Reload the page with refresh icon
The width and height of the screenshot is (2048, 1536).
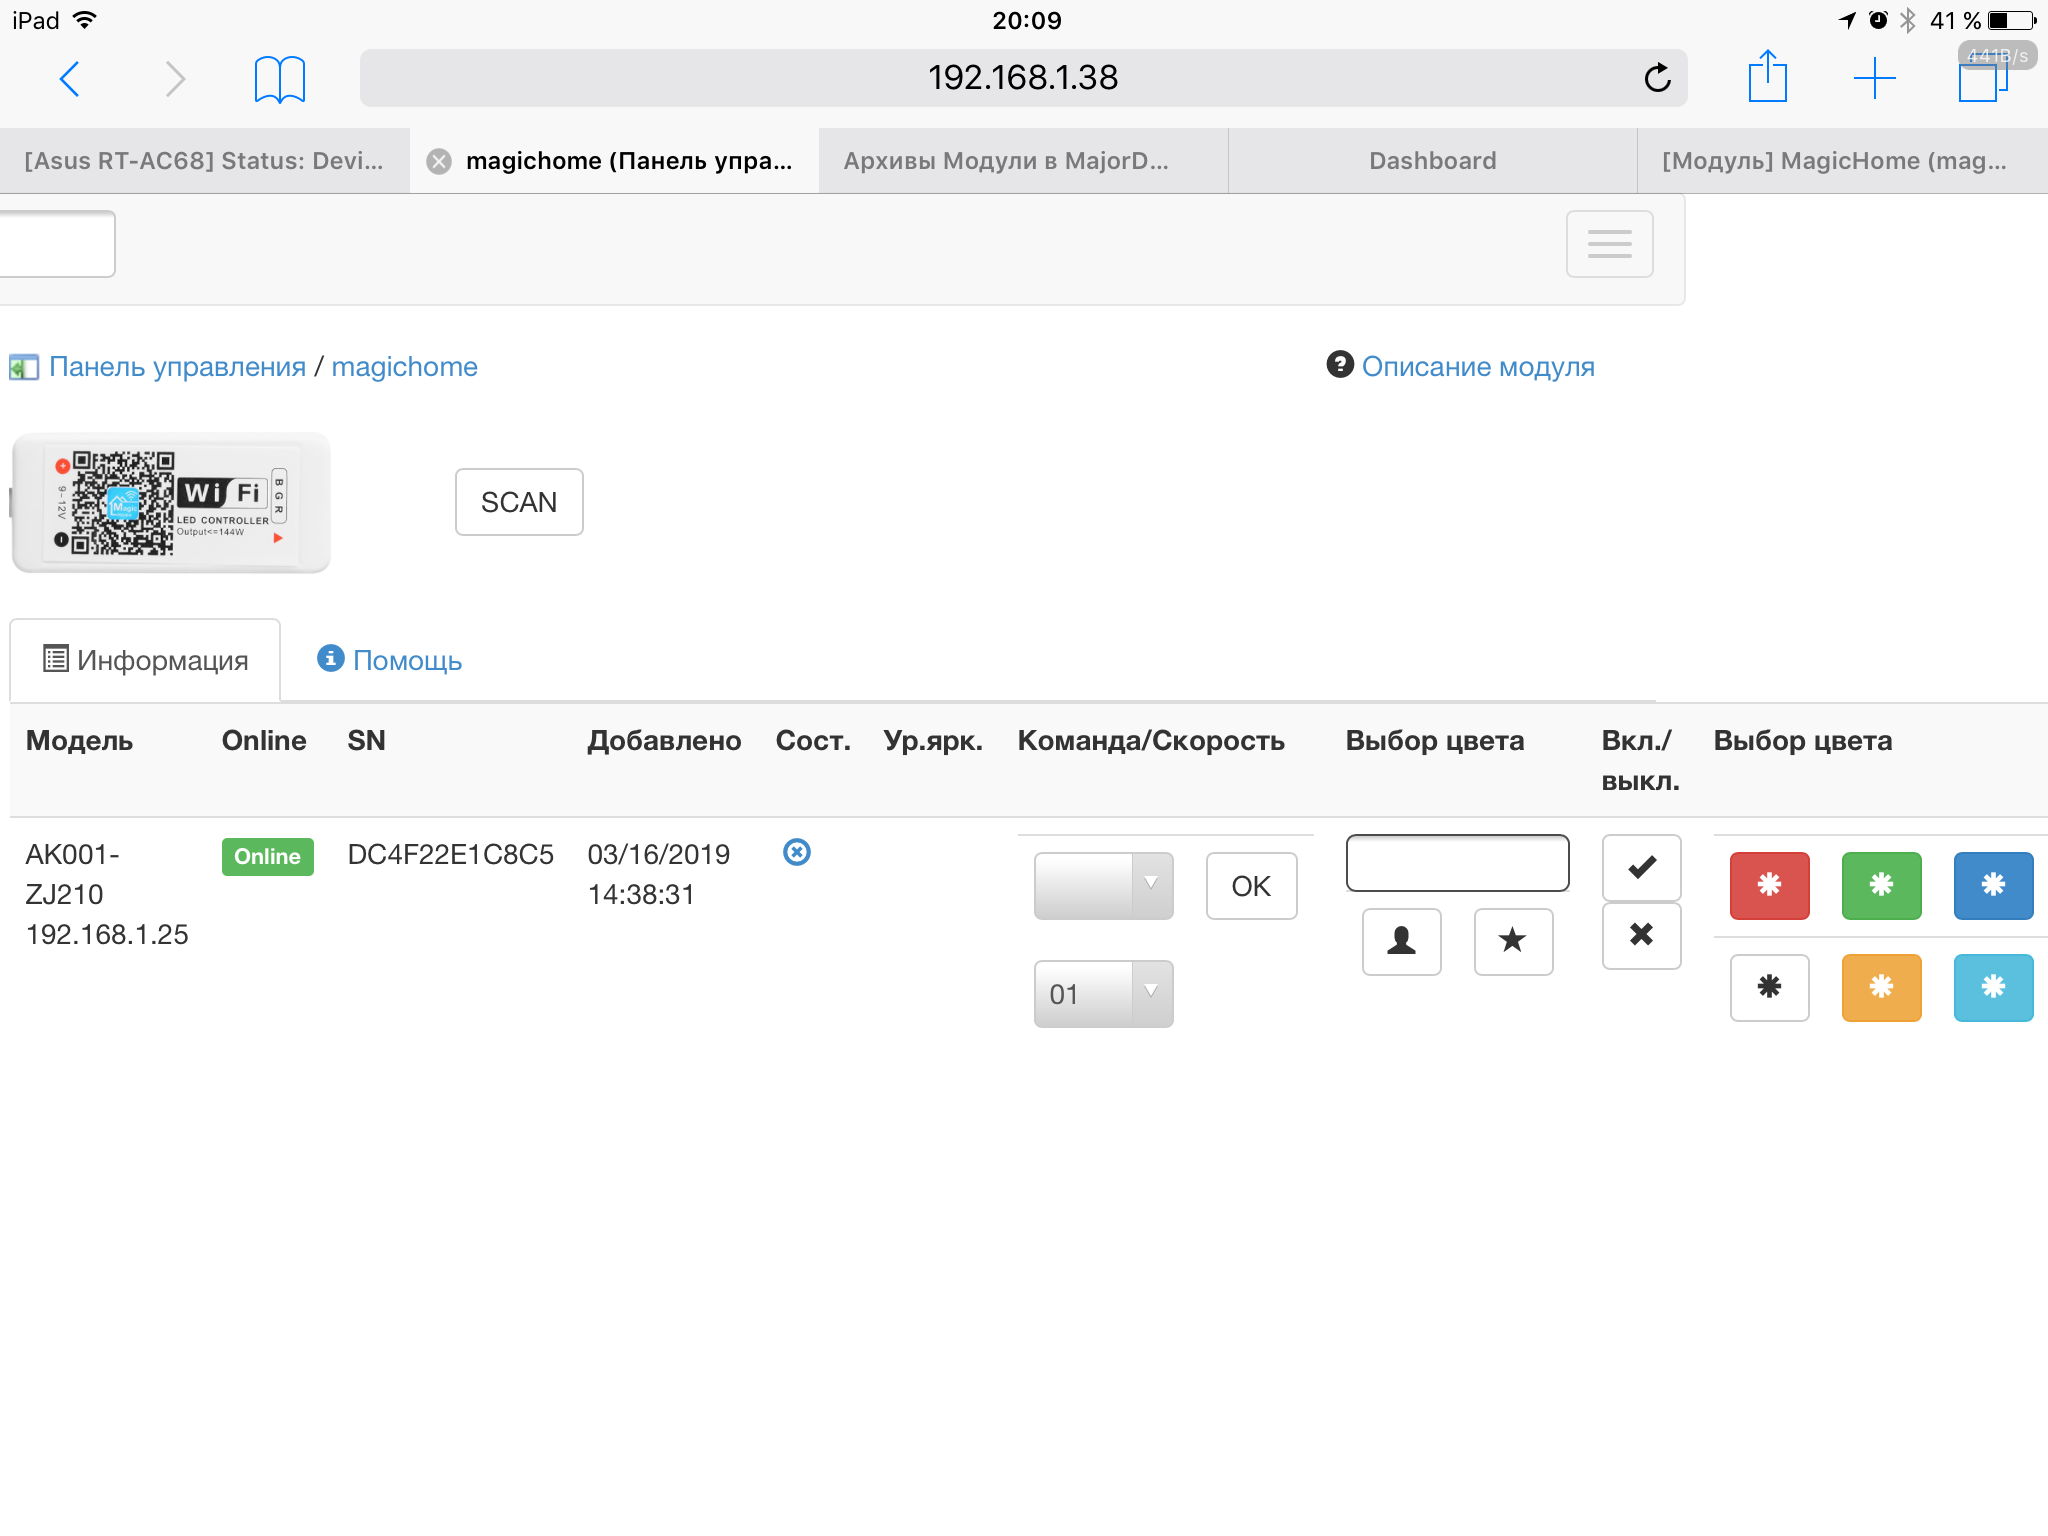click(1657, 78)
